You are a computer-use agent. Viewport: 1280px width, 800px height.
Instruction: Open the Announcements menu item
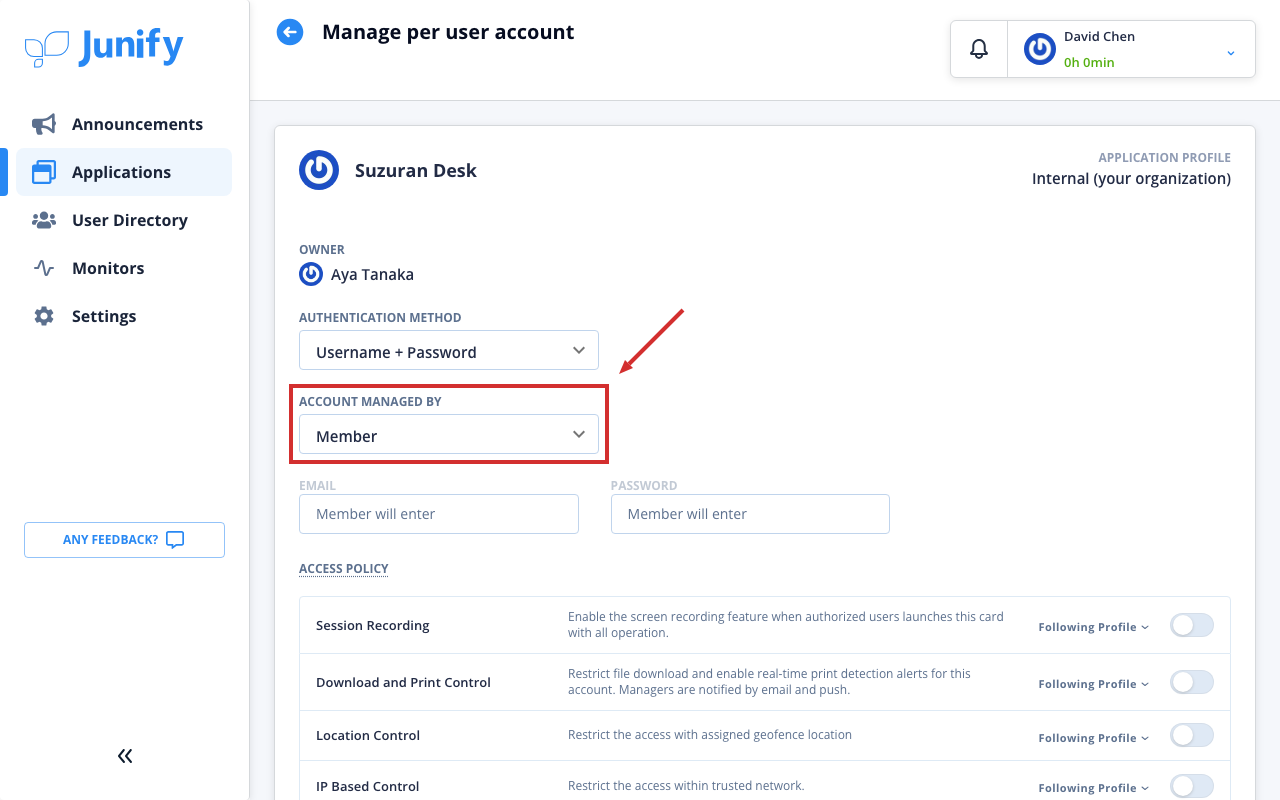coord(124,124)
